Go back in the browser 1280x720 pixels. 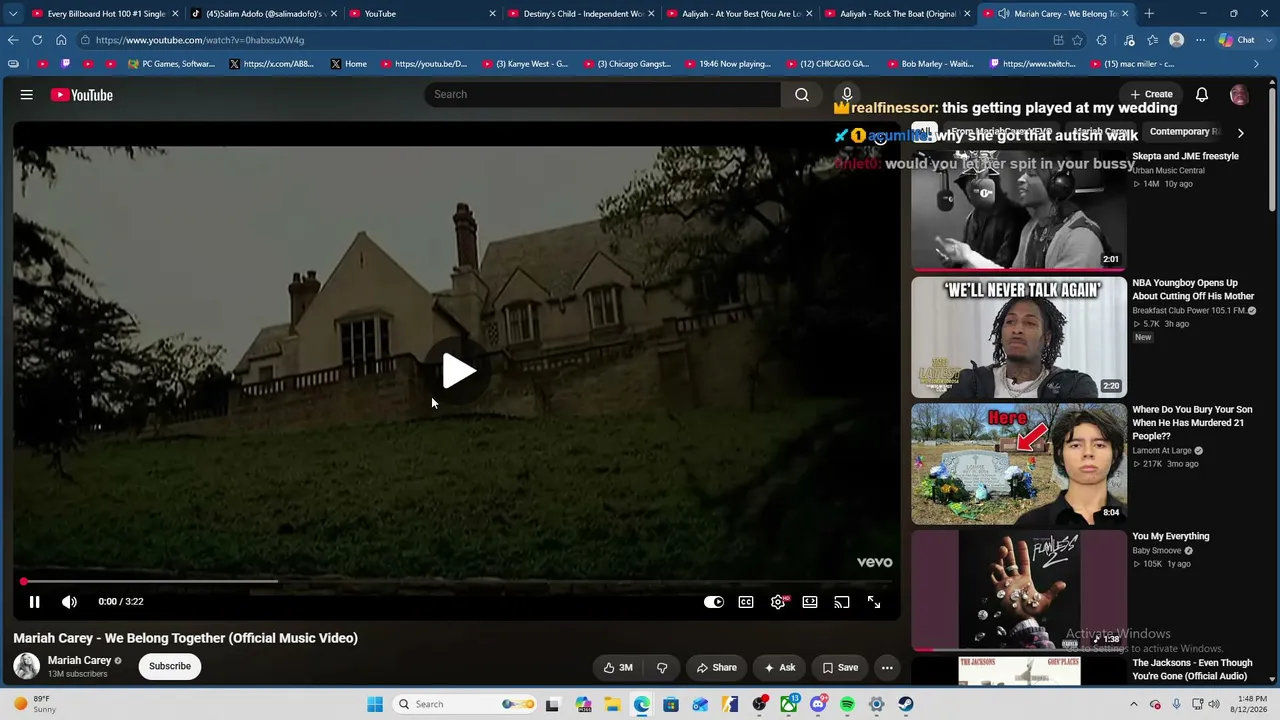click(13, 40)
